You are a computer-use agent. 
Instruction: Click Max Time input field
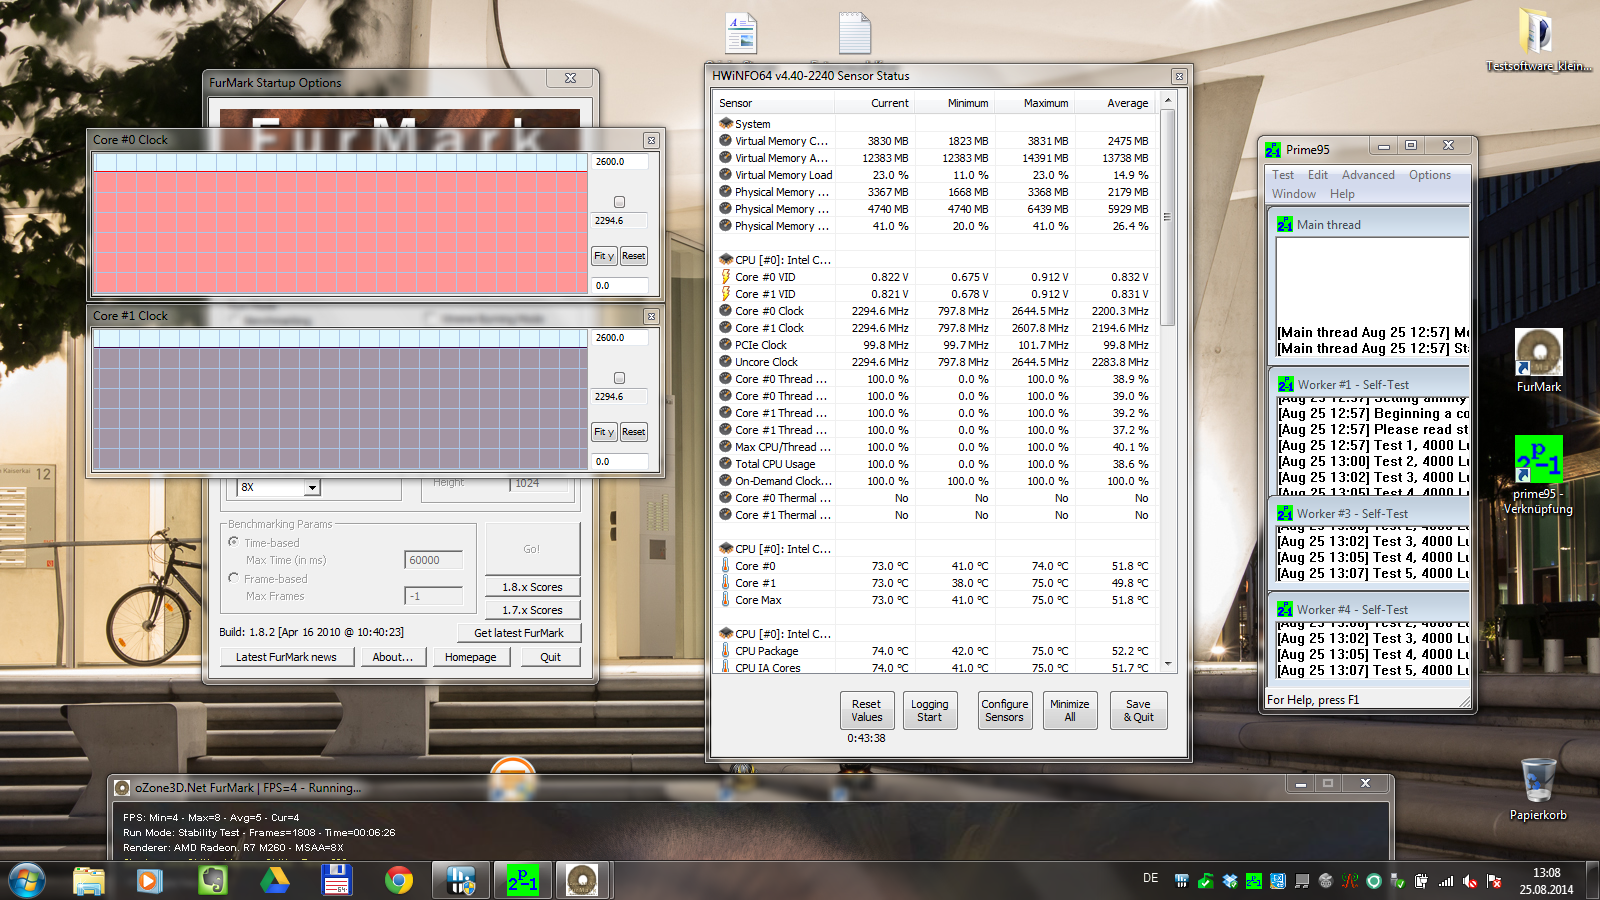tap(433, 560)
